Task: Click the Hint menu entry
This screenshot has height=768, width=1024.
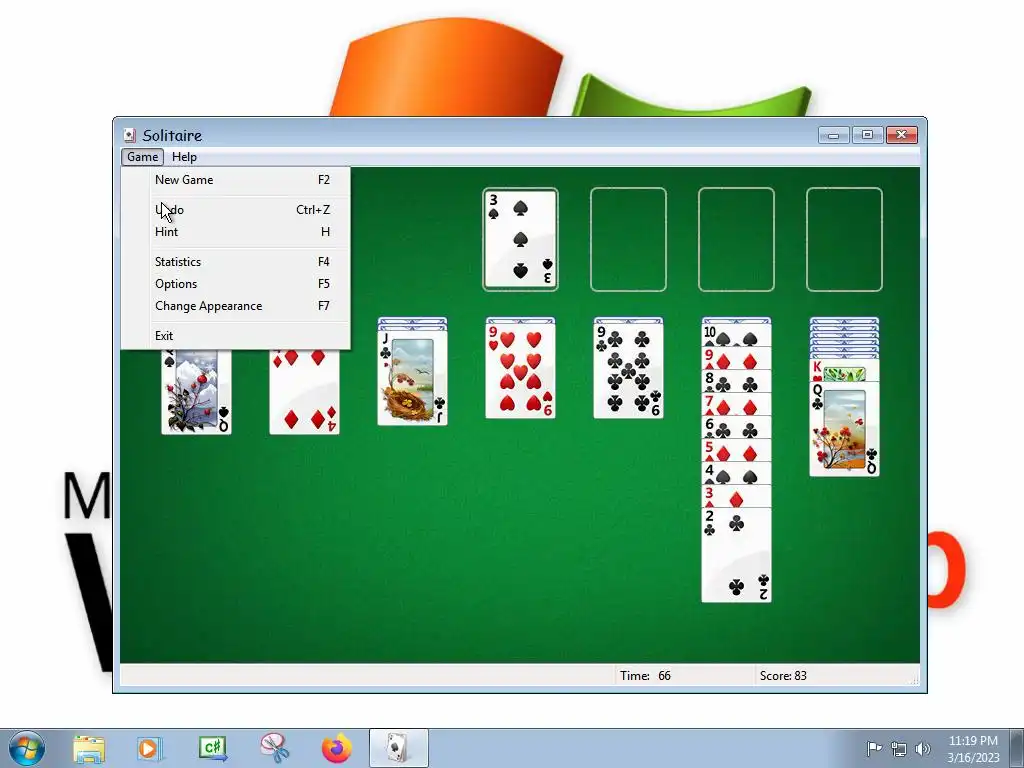Action: [x=242, y=232]
